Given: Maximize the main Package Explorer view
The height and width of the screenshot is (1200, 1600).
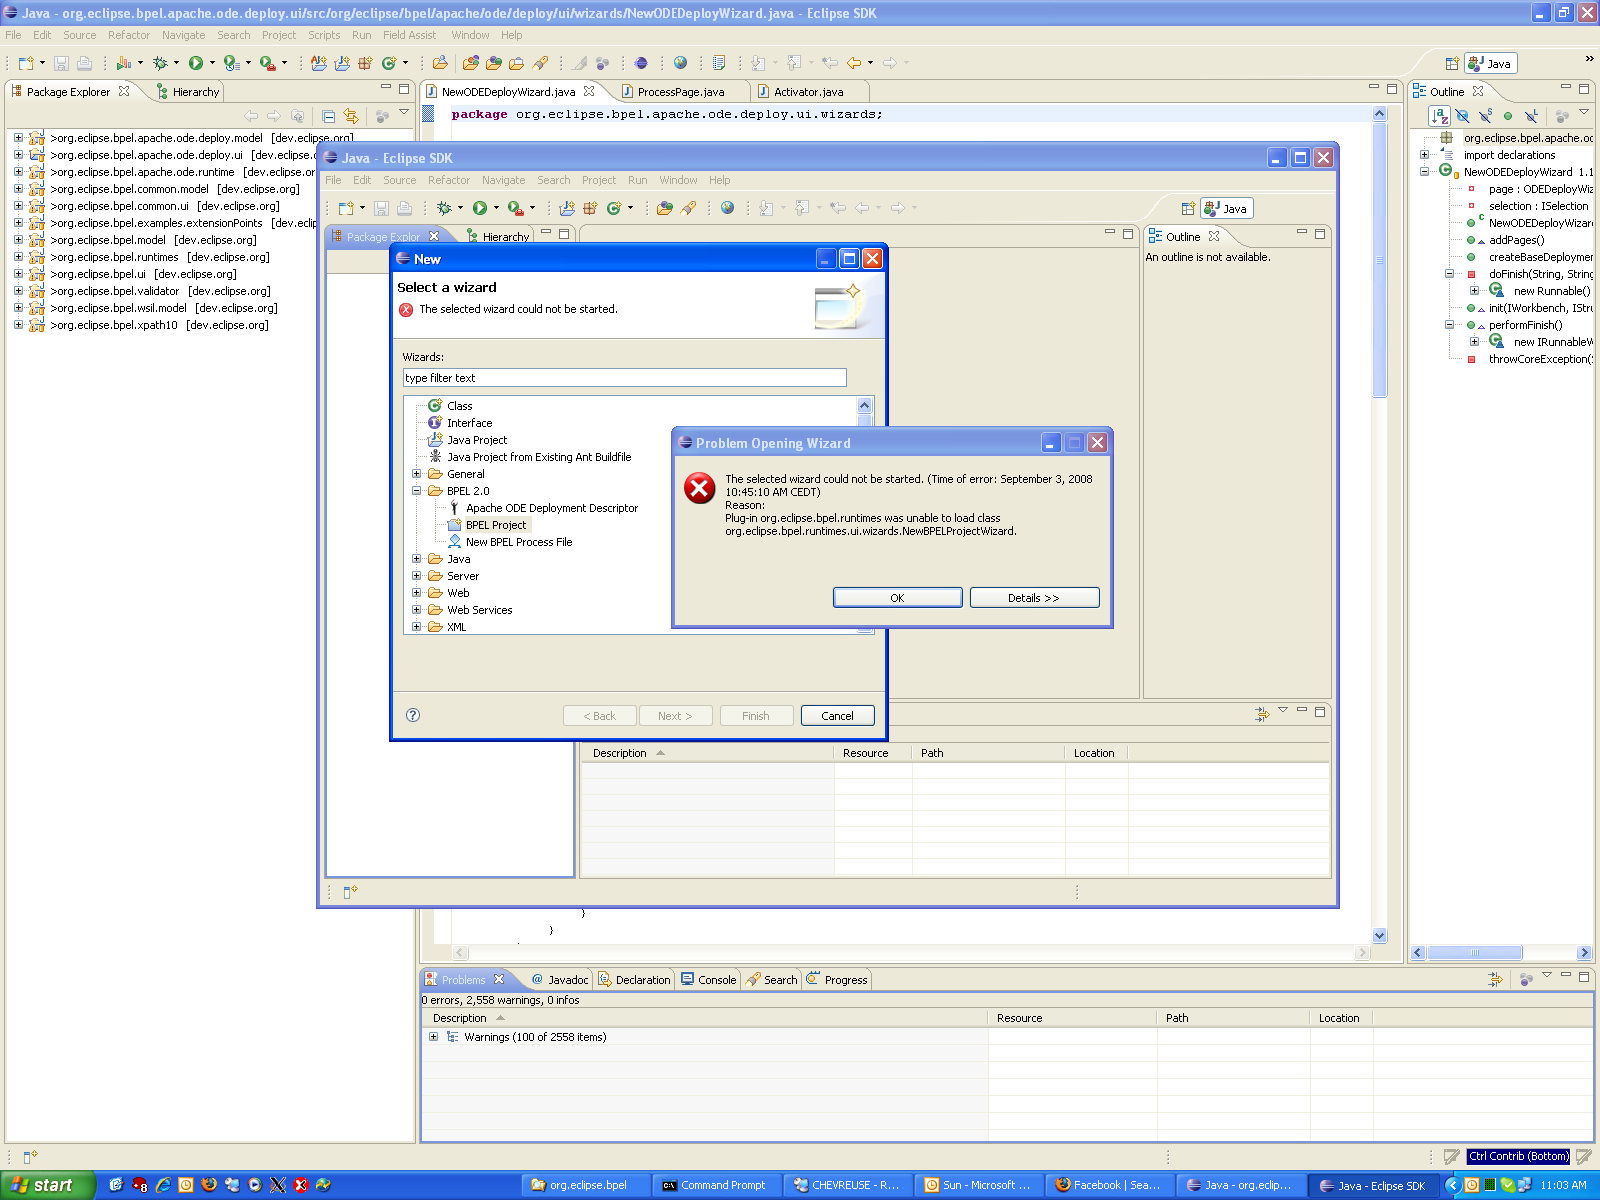Looking at the screenshot, I should (x=406, y=88).
